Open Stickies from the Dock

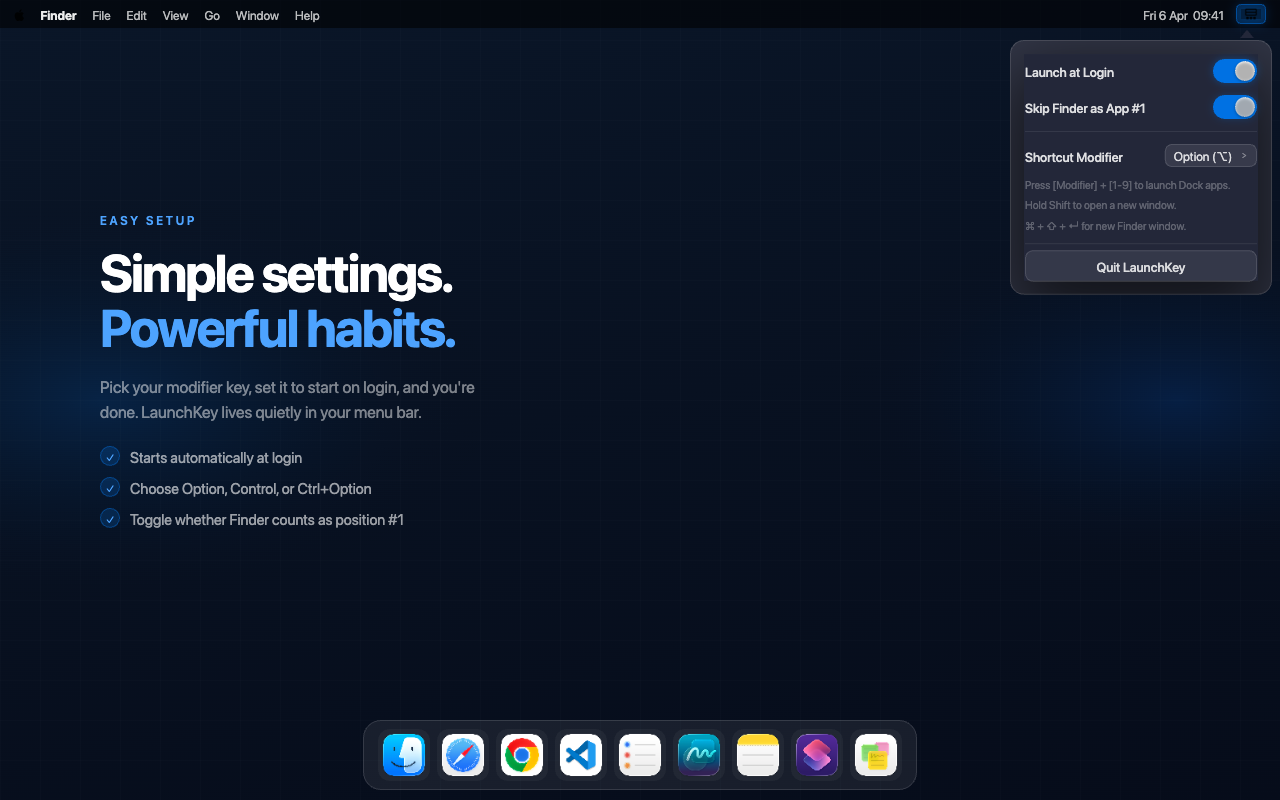(875, 755)
